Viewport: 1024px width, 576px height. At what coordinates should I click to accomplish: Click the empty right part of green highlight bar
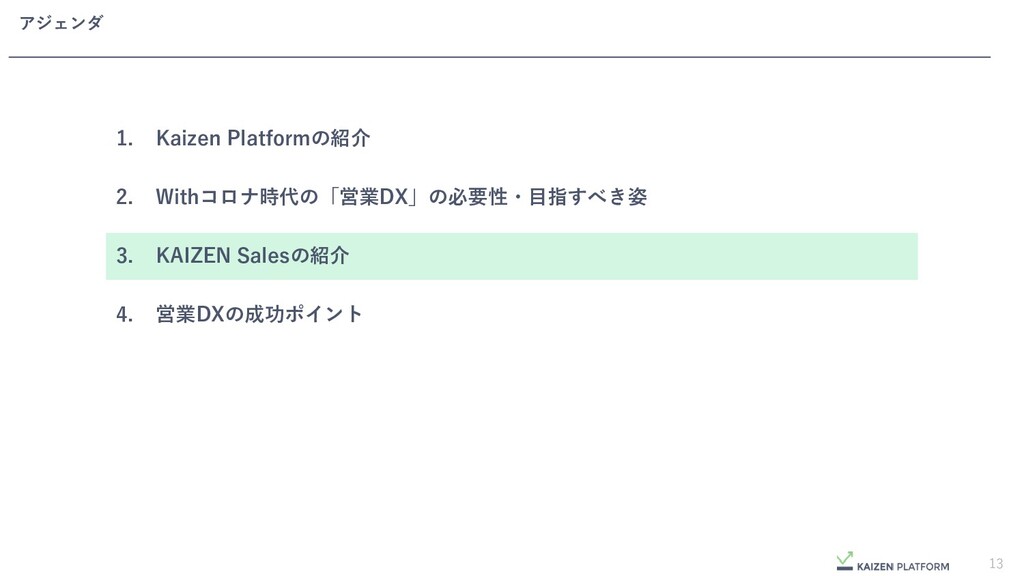tap(633, 256)
